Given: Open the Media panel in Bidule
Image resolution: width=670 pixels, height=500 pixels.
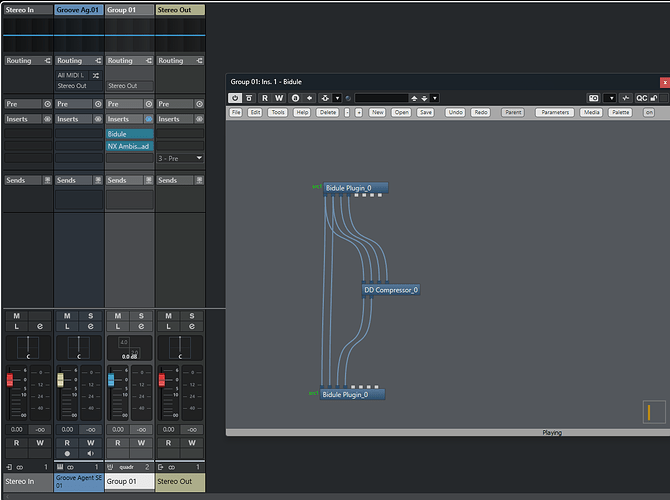Looking at the screenshot, I should click(591, 112).
